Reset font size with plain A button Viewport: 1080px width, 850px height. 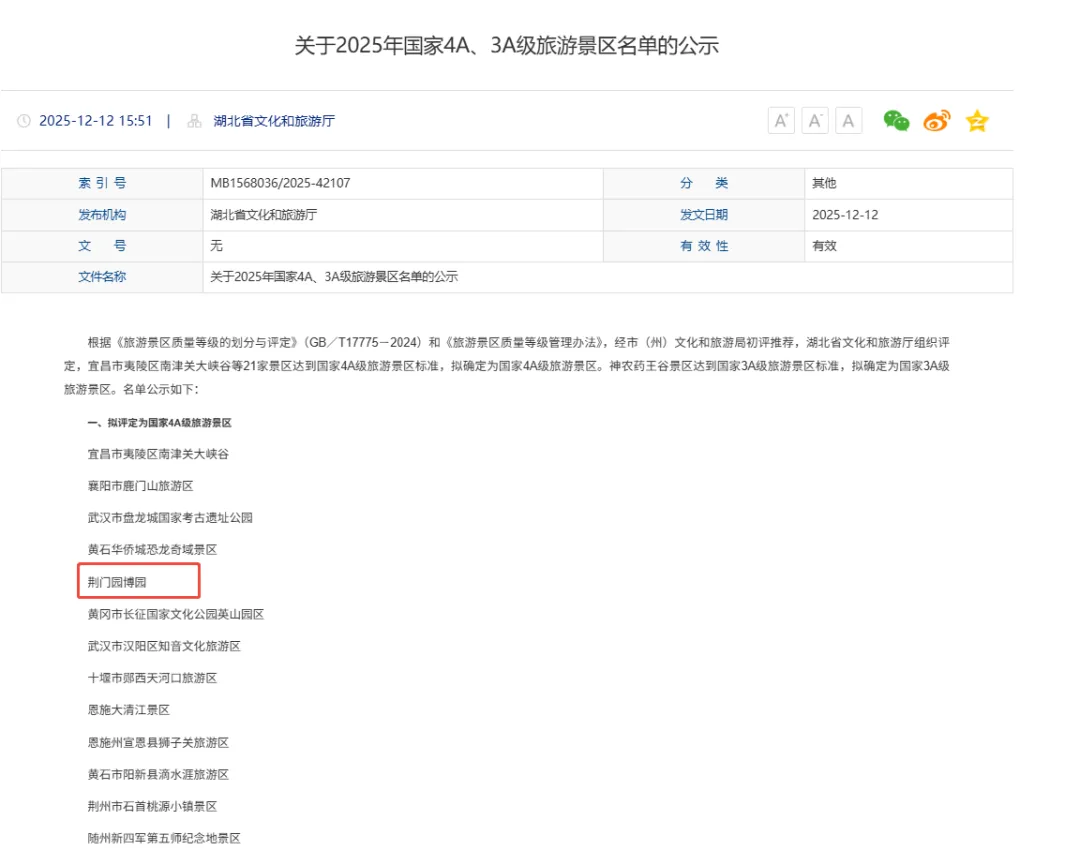849,121
